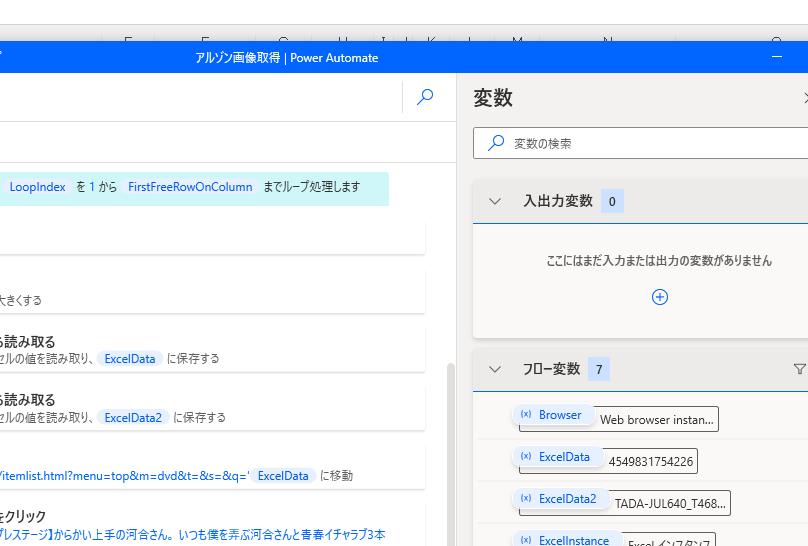Click the ExcelData2 token in the read action
This screenshot has height=546, width=808.
pyautogui.click(x=133, y=418)
